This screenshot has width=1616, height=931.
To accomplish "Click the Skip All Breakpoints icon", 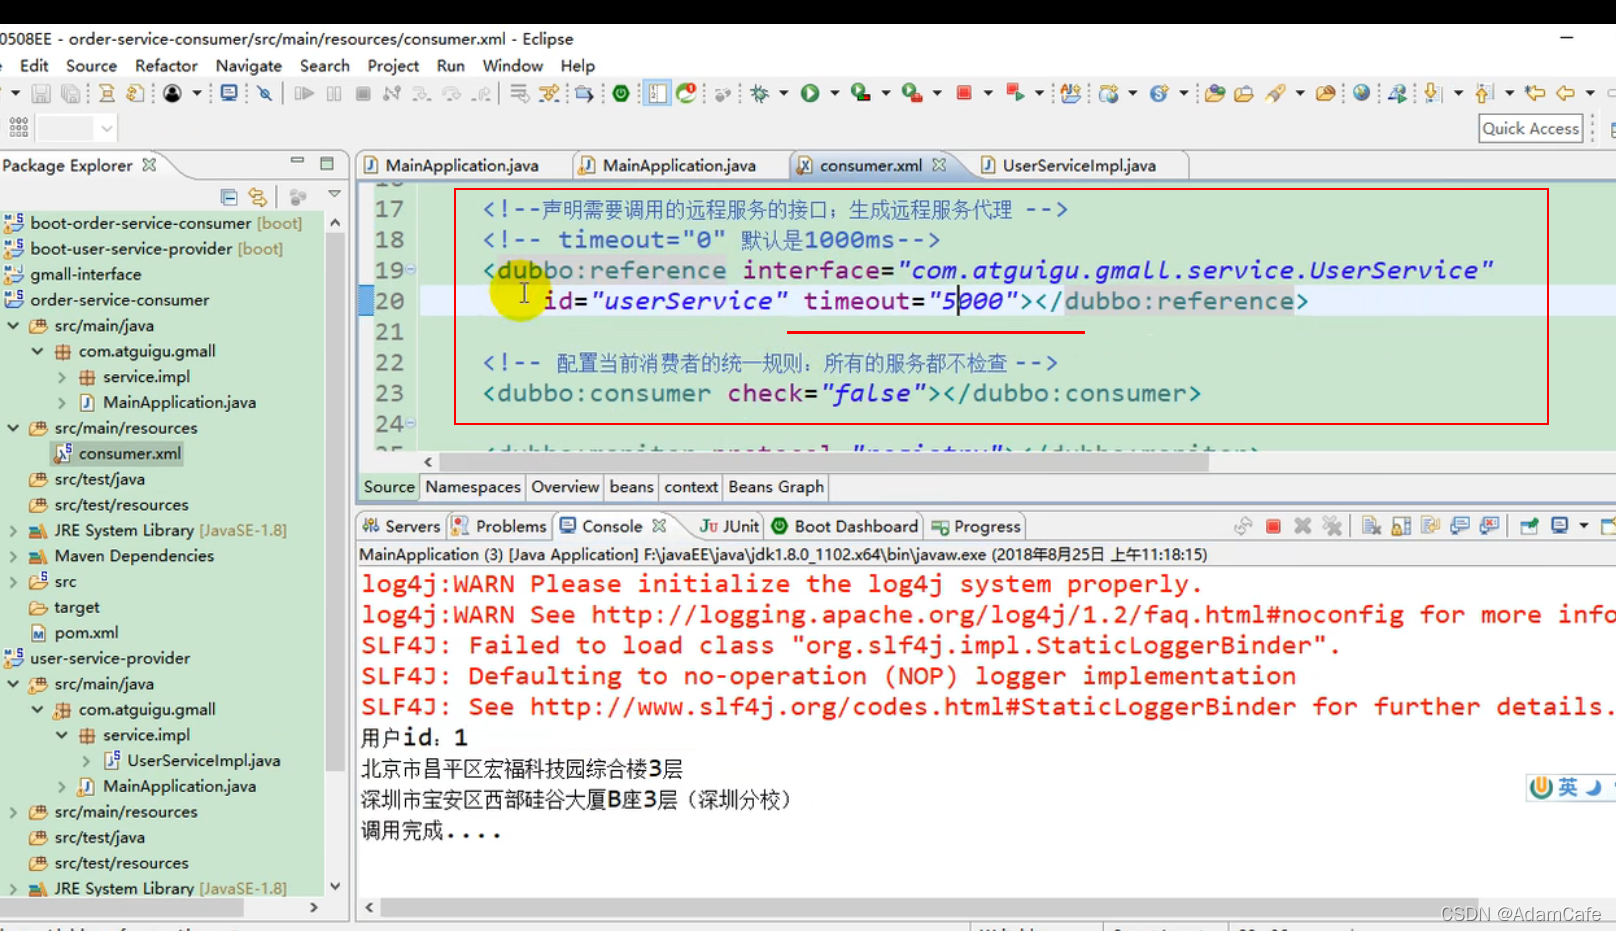I will [264, 94].
